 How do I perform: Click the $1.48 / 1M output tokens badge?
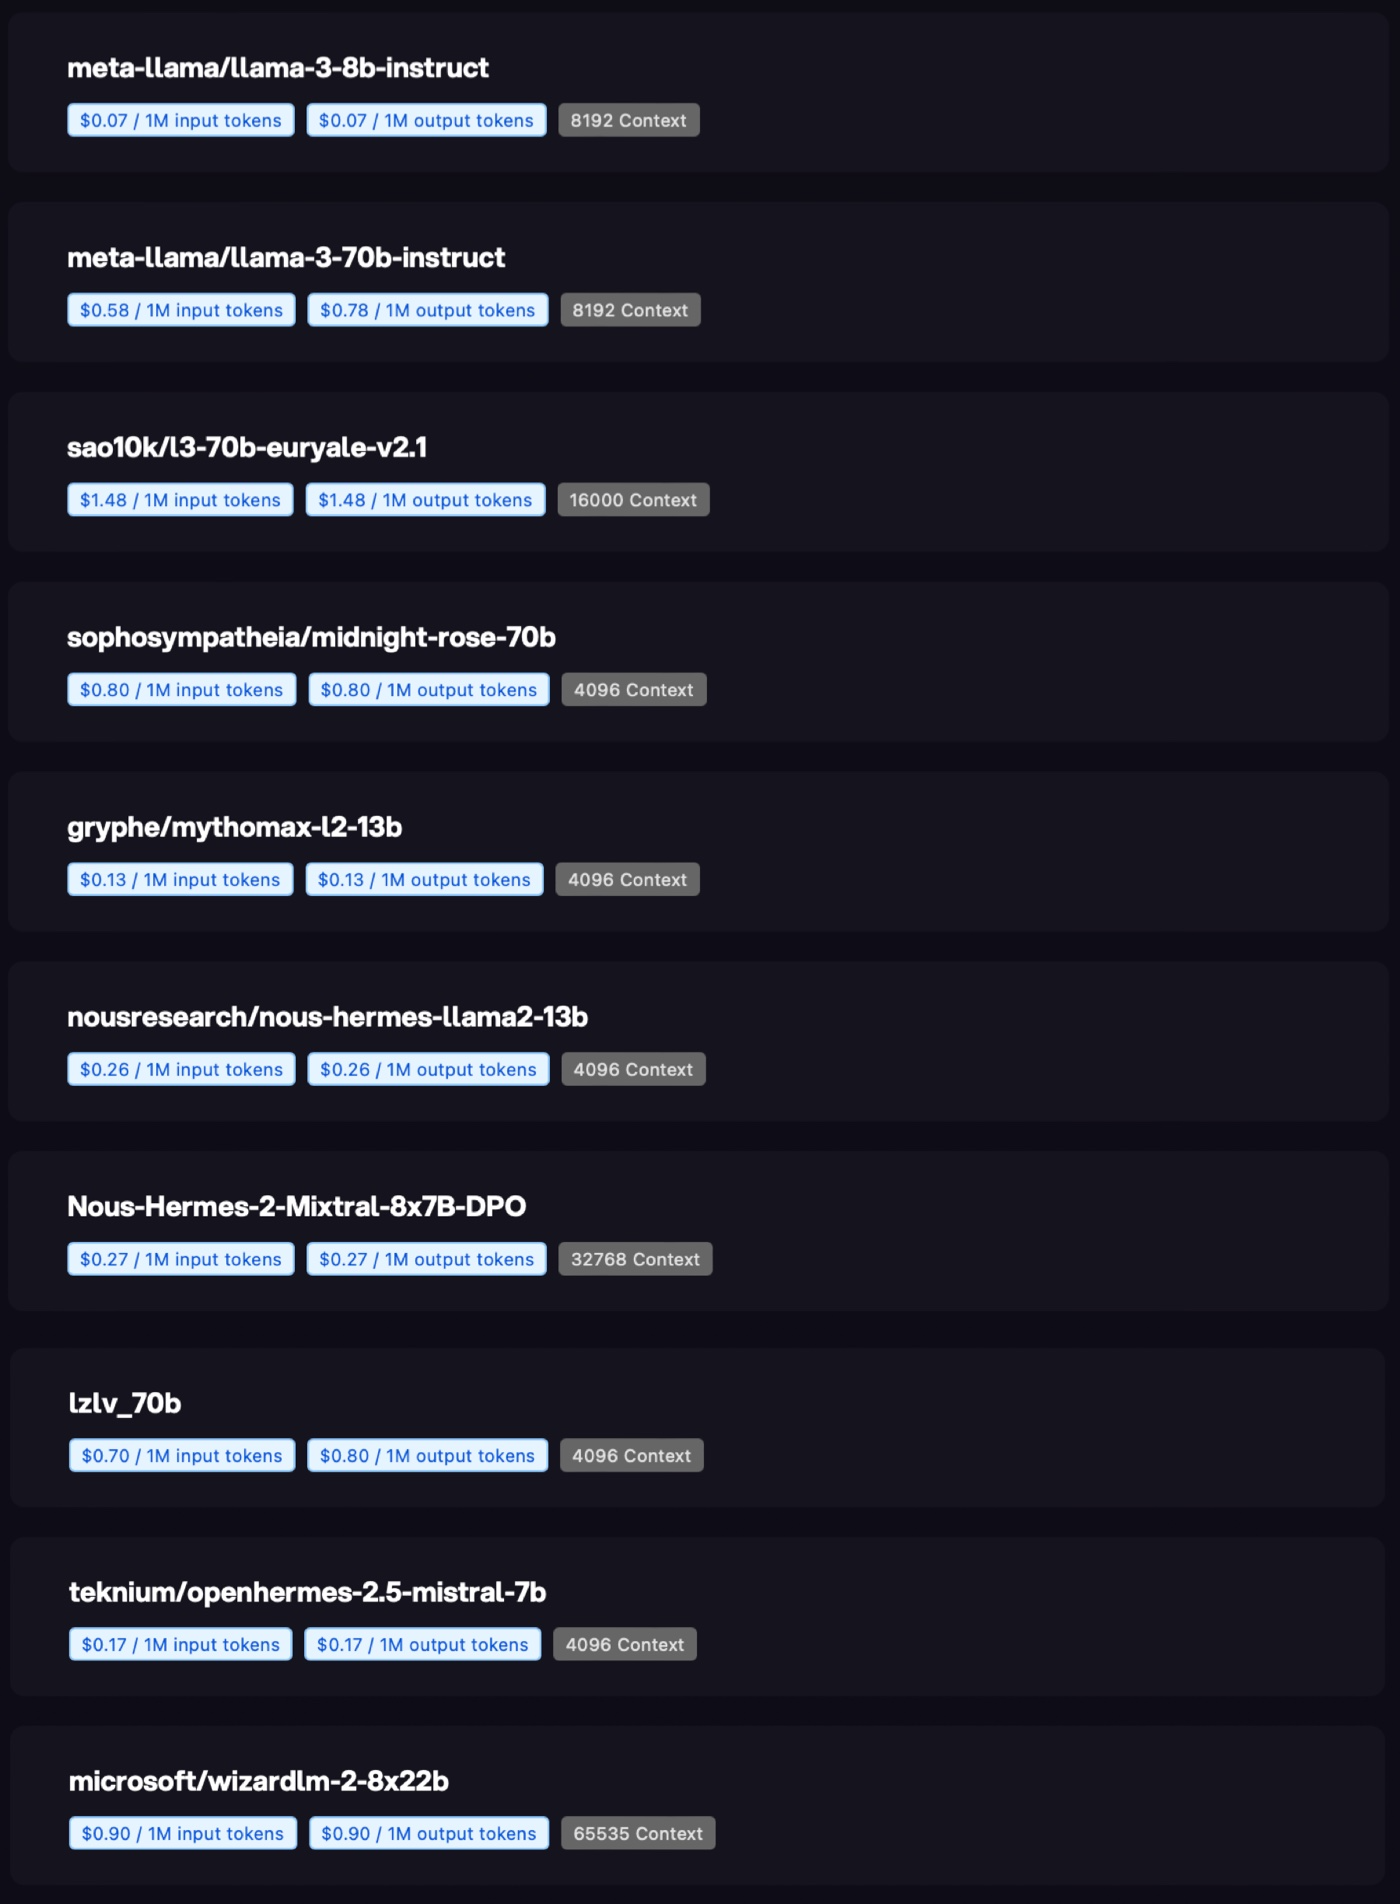coord(425,500)
